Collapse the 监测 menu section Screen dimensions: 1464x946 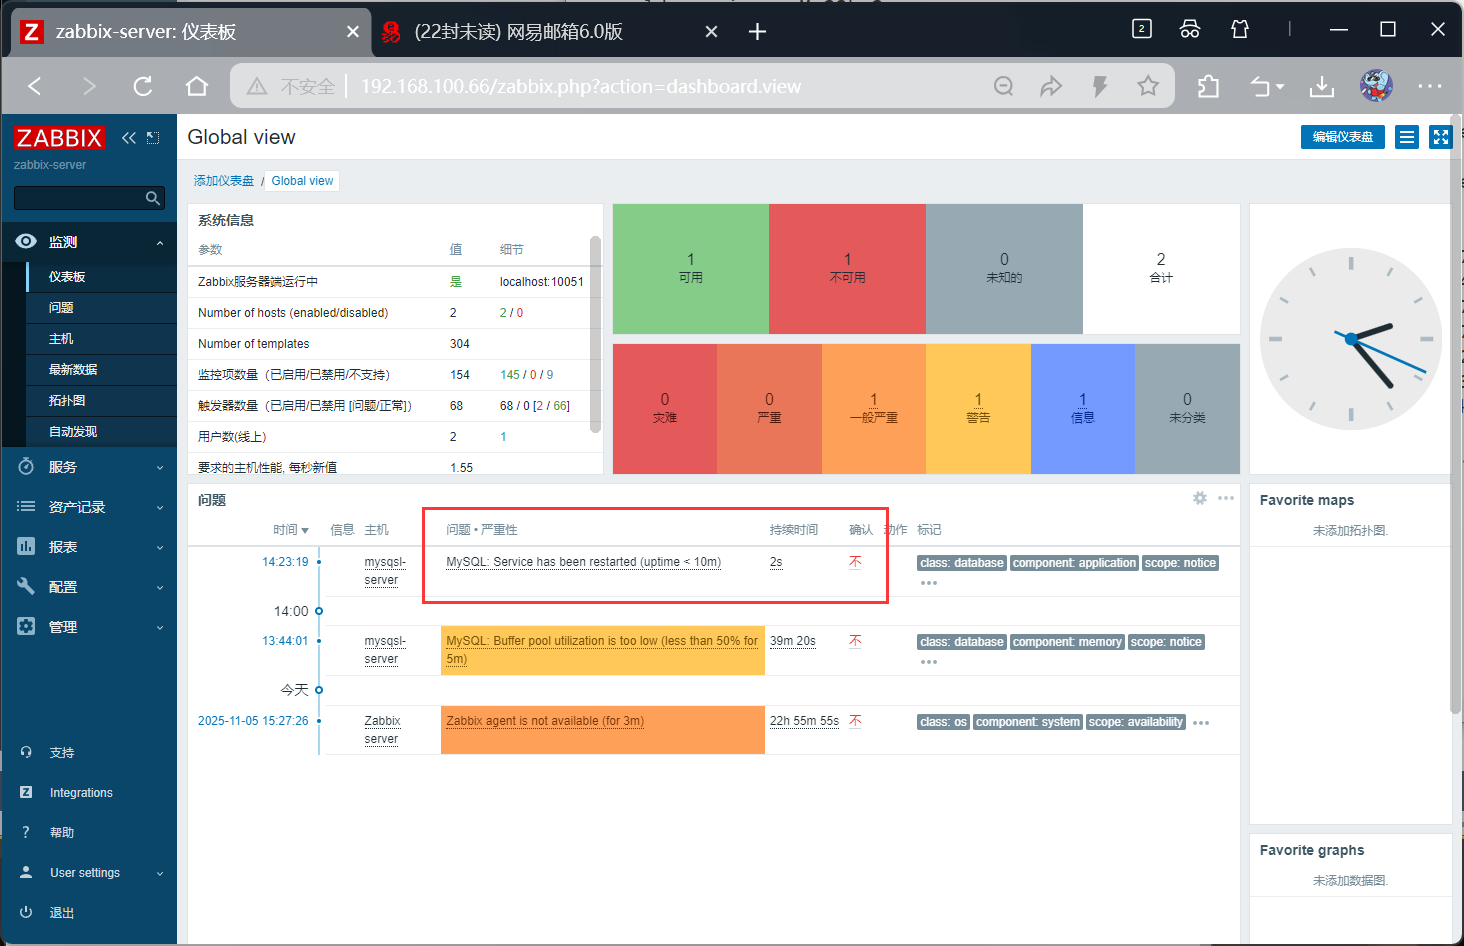[x=90, y=242]
